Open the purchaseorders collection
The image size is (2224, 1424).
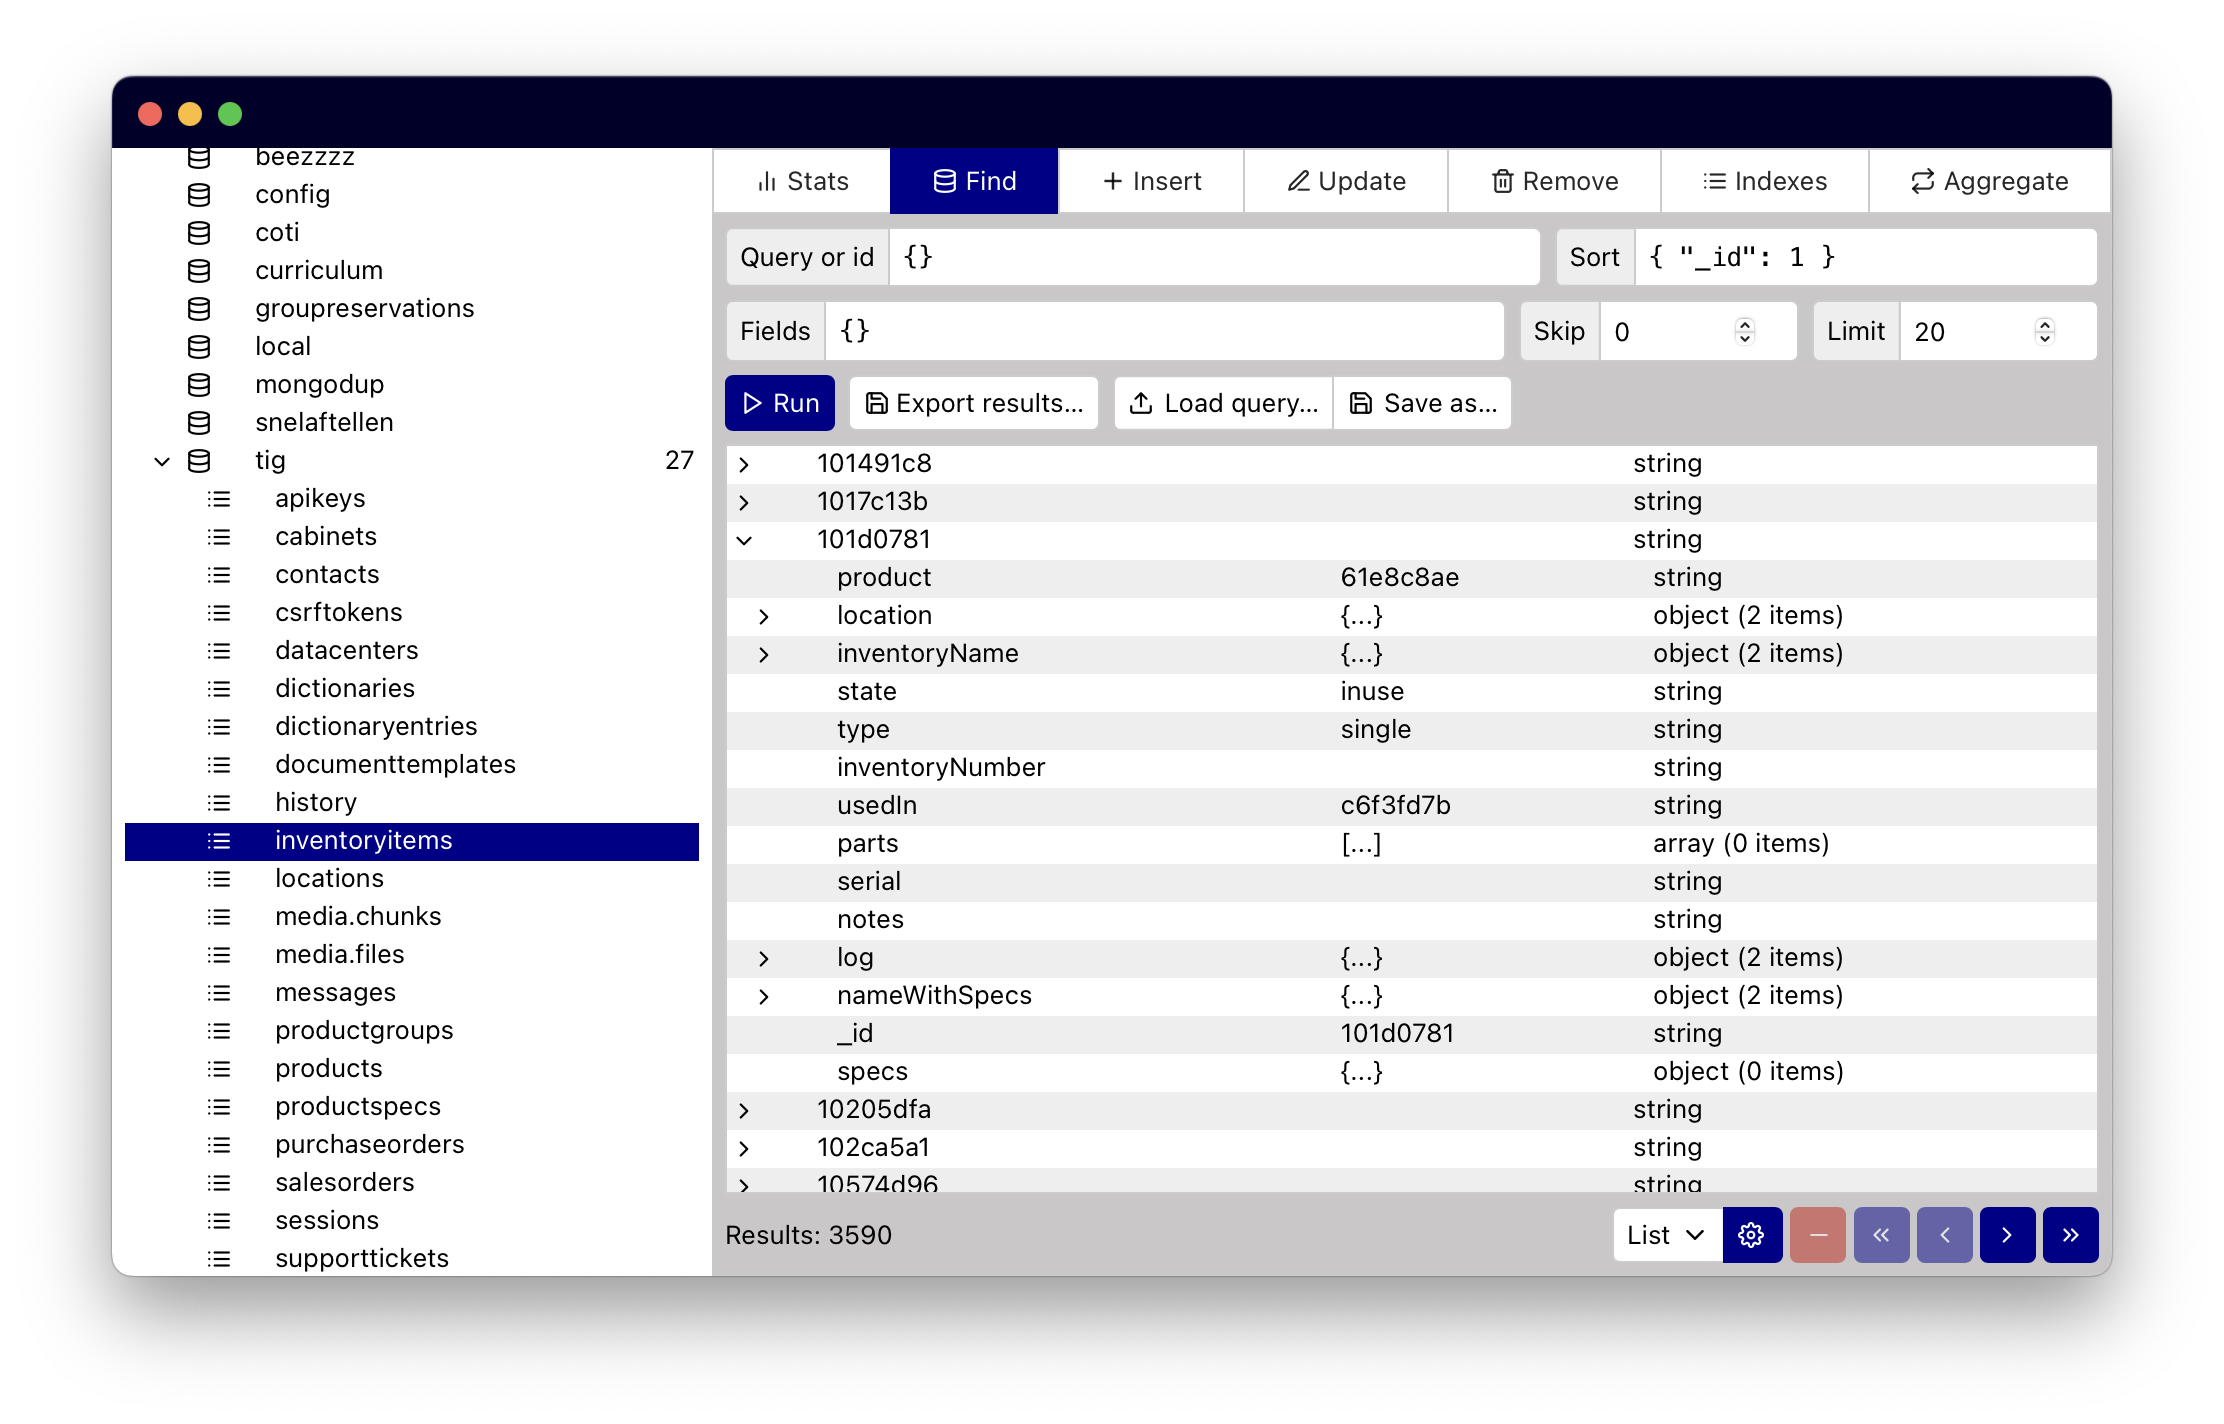pyautogui.click(x=370, y=1144)
